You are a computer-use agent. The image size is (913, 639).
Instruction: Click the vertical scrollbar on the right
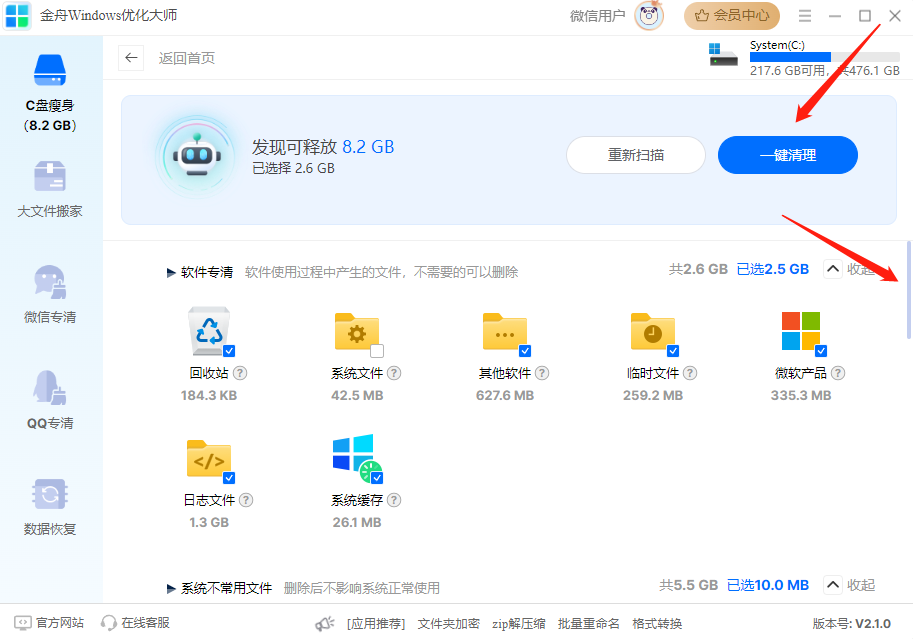[908, 290]
